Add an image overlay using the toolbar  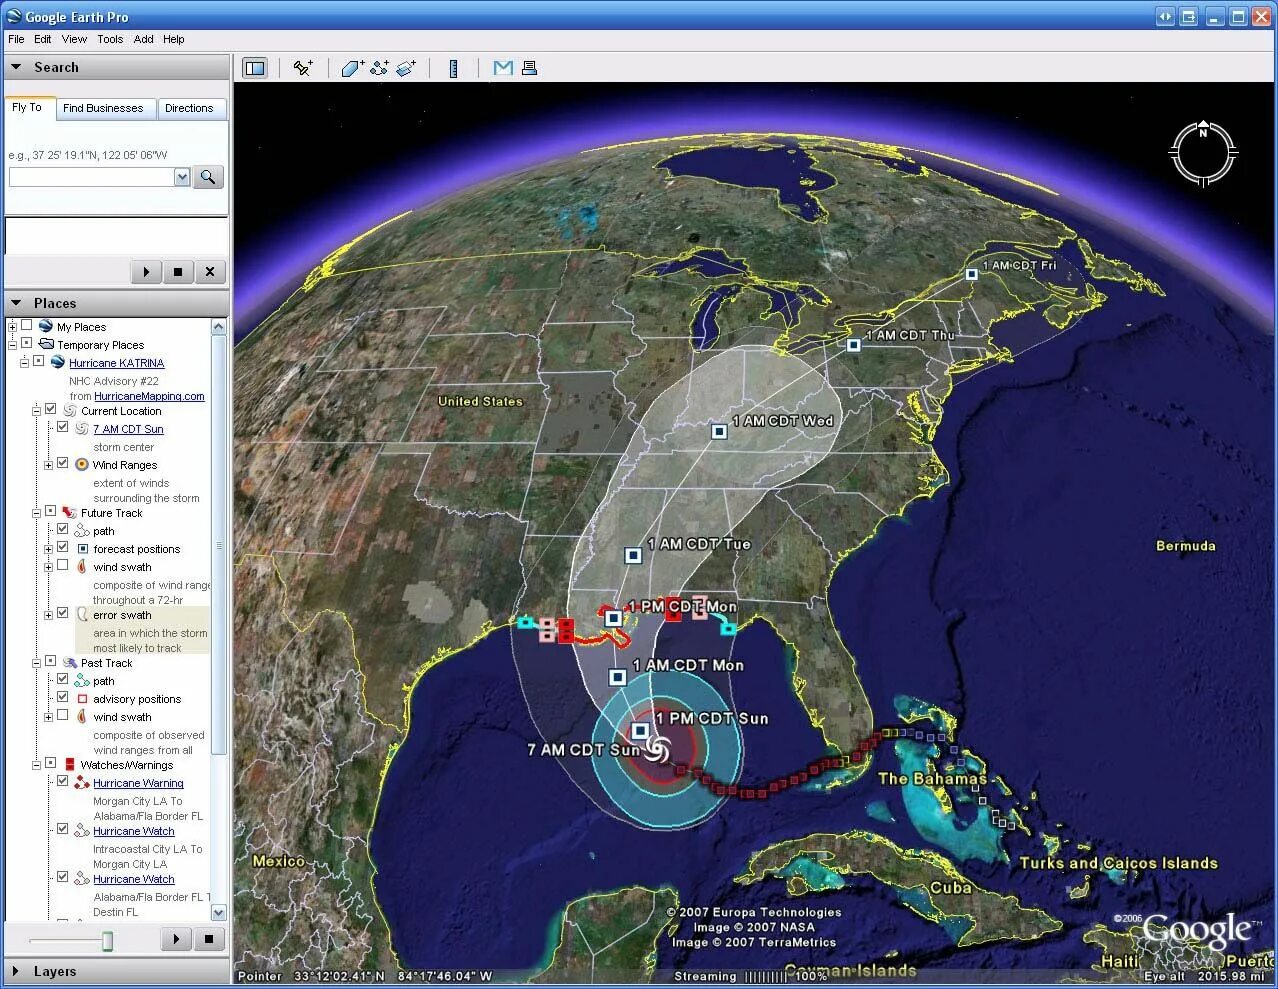point(406,68)
